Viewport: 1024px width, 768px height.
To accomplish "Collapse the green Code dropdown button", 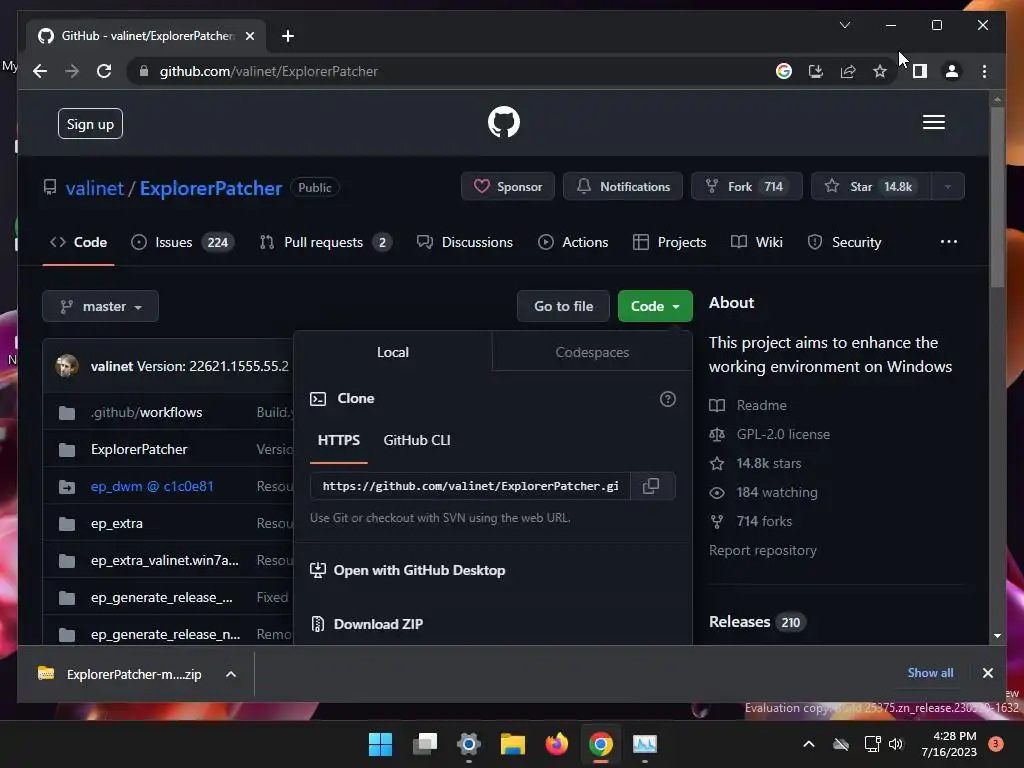I will pos(655,306).
